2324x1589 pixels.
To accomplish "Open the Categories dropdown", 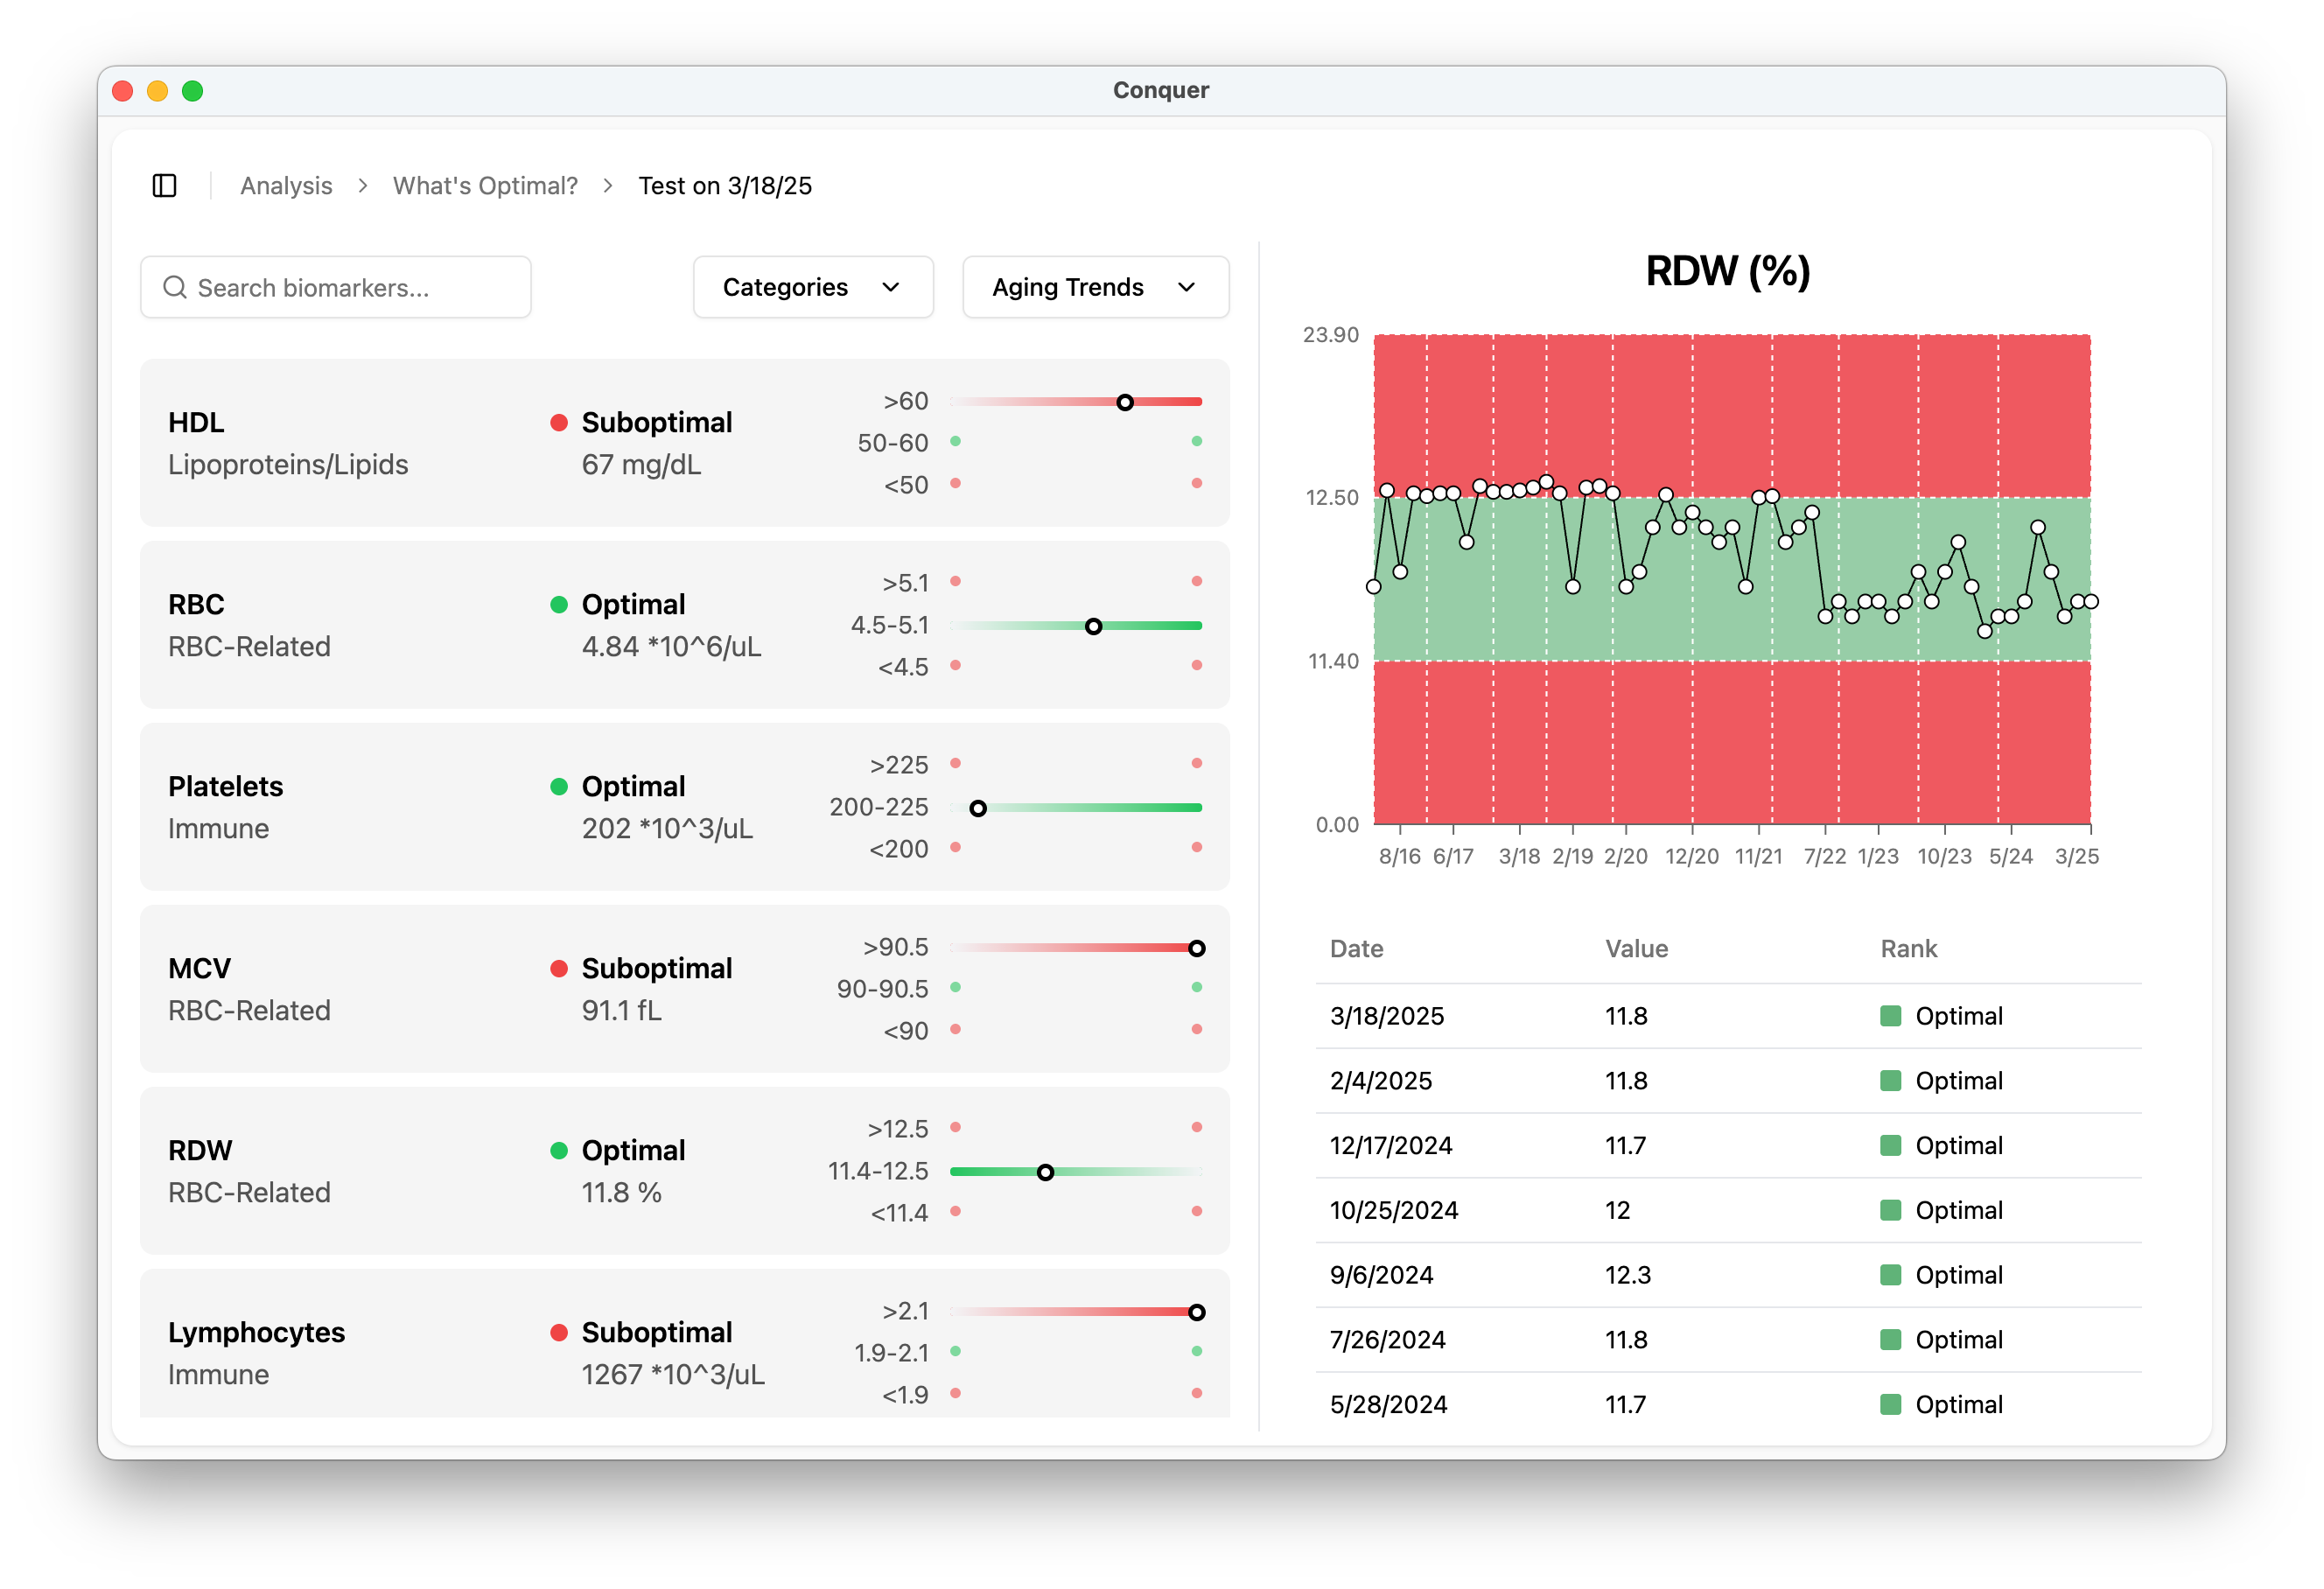I will coord(812,288).
